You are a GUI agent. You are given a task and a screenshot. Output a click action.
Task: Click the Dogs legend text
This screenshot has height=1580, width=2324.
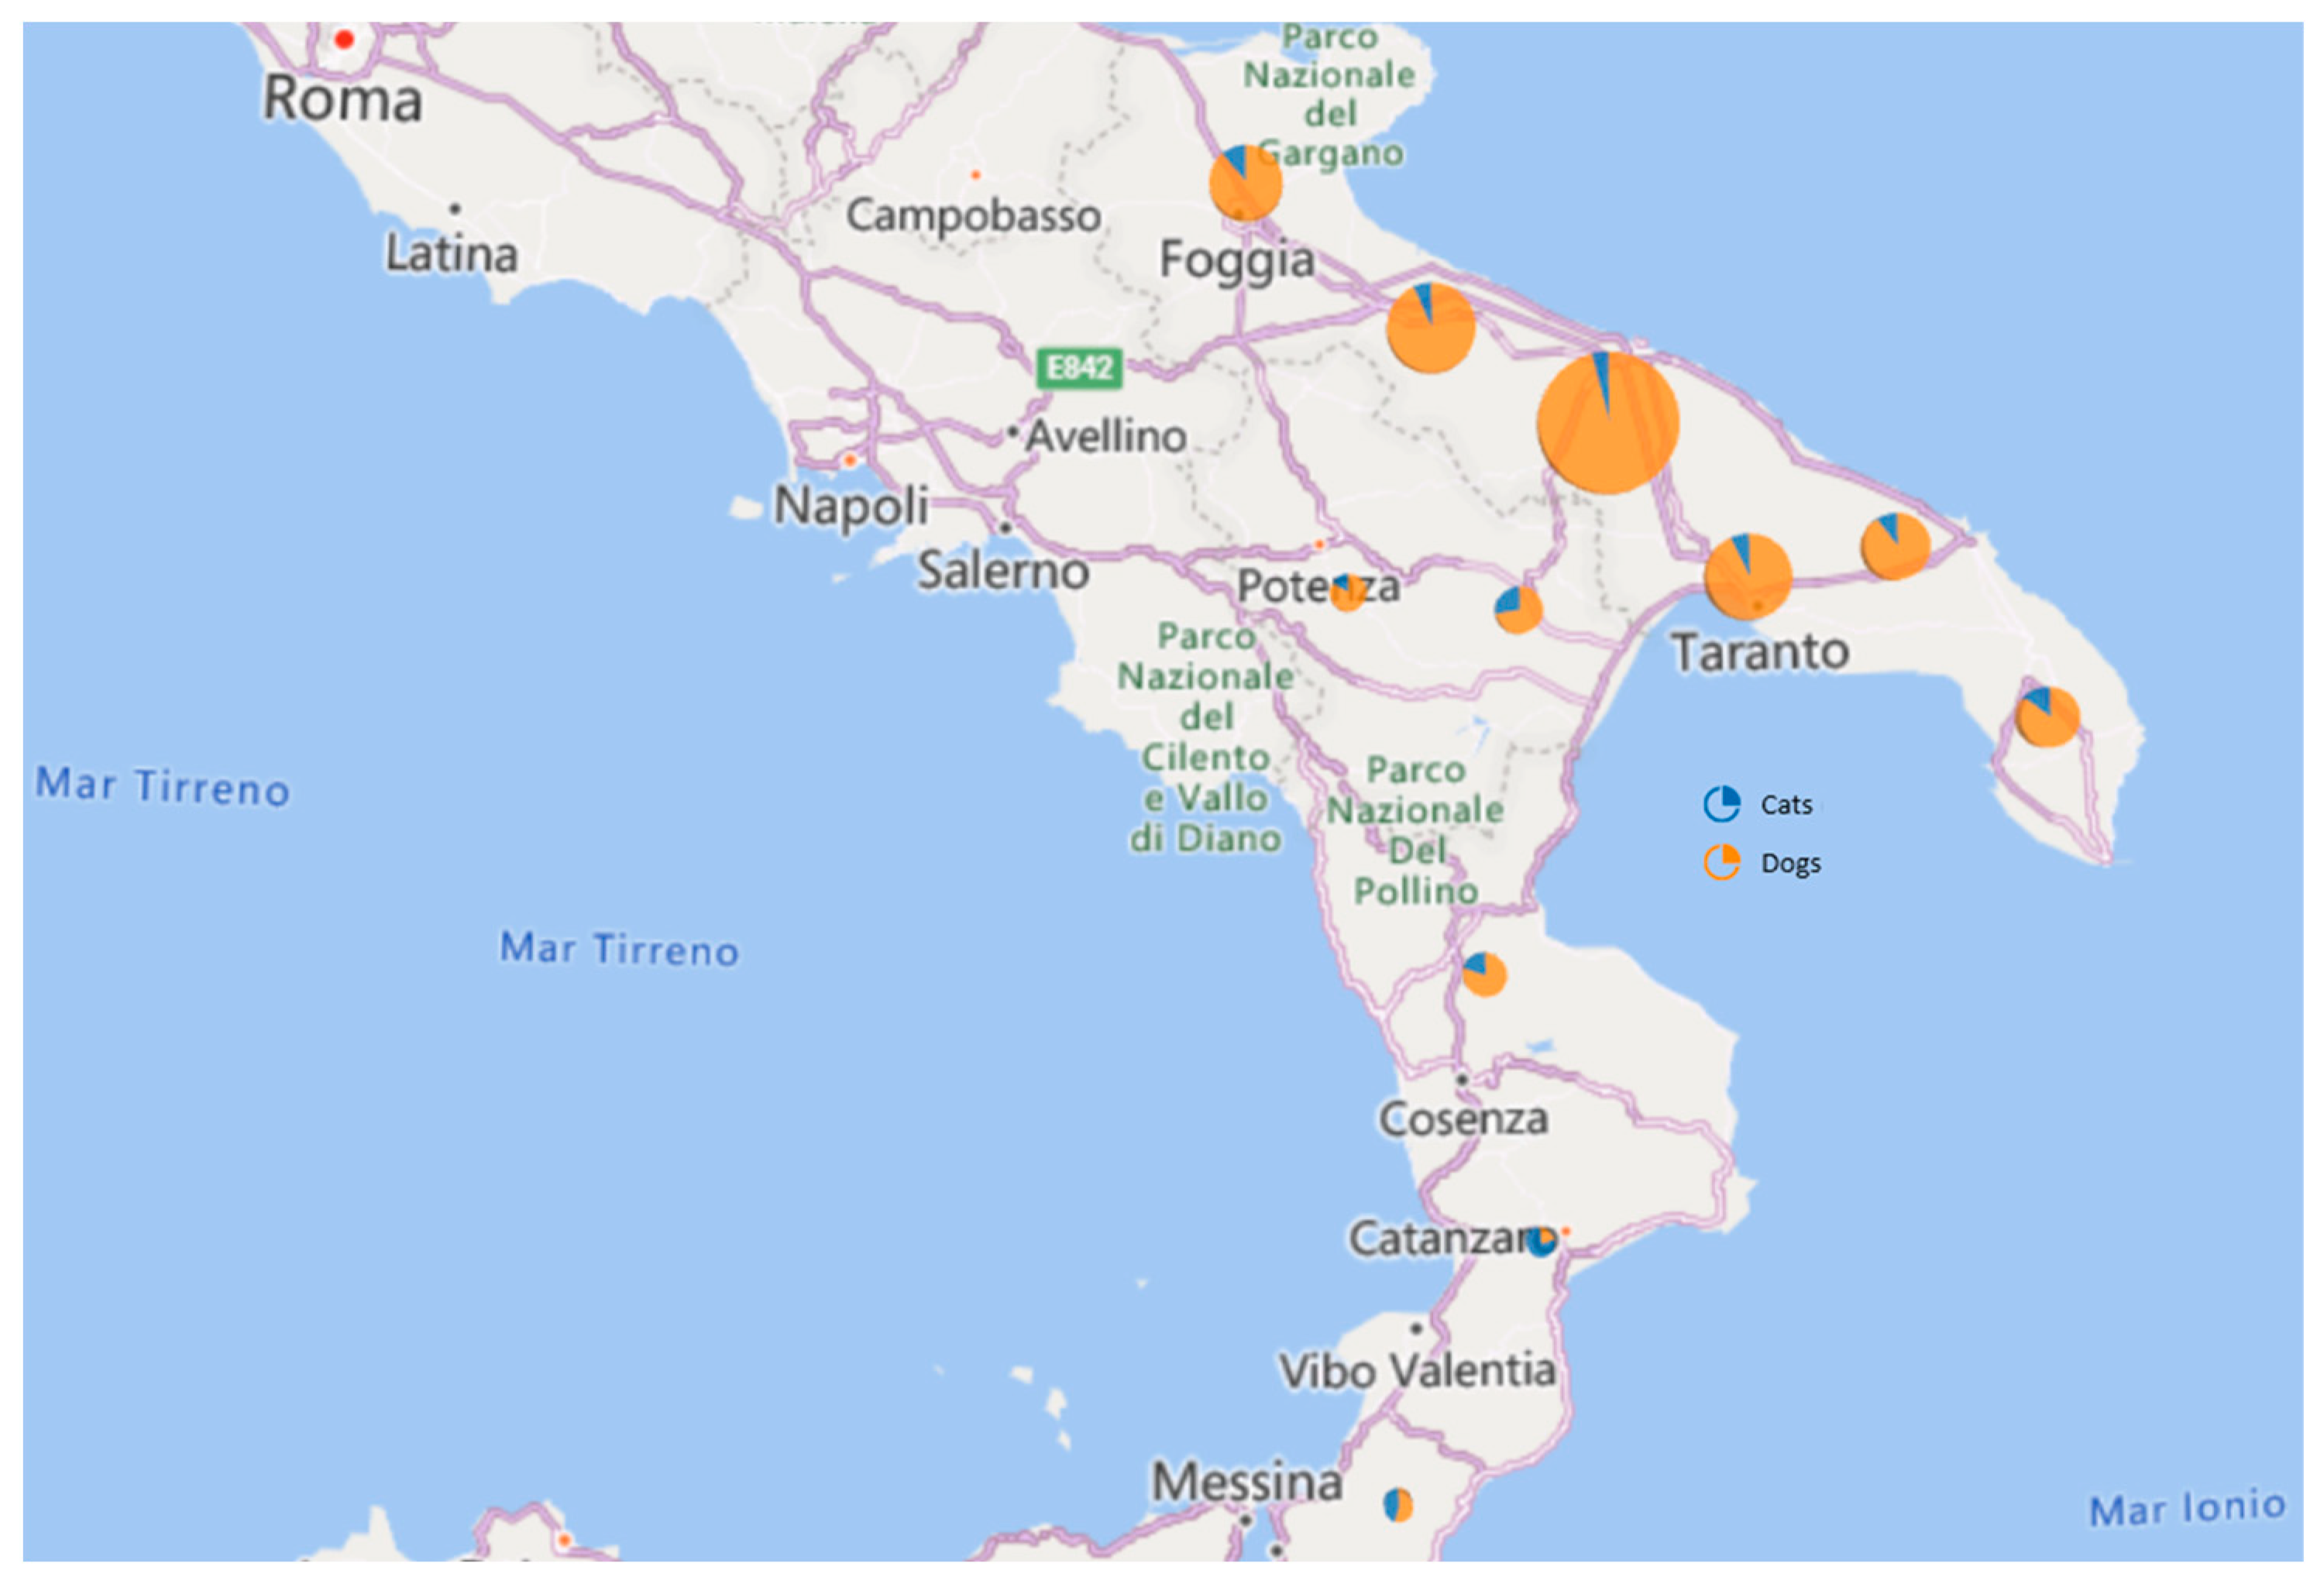click(1790, 862)
